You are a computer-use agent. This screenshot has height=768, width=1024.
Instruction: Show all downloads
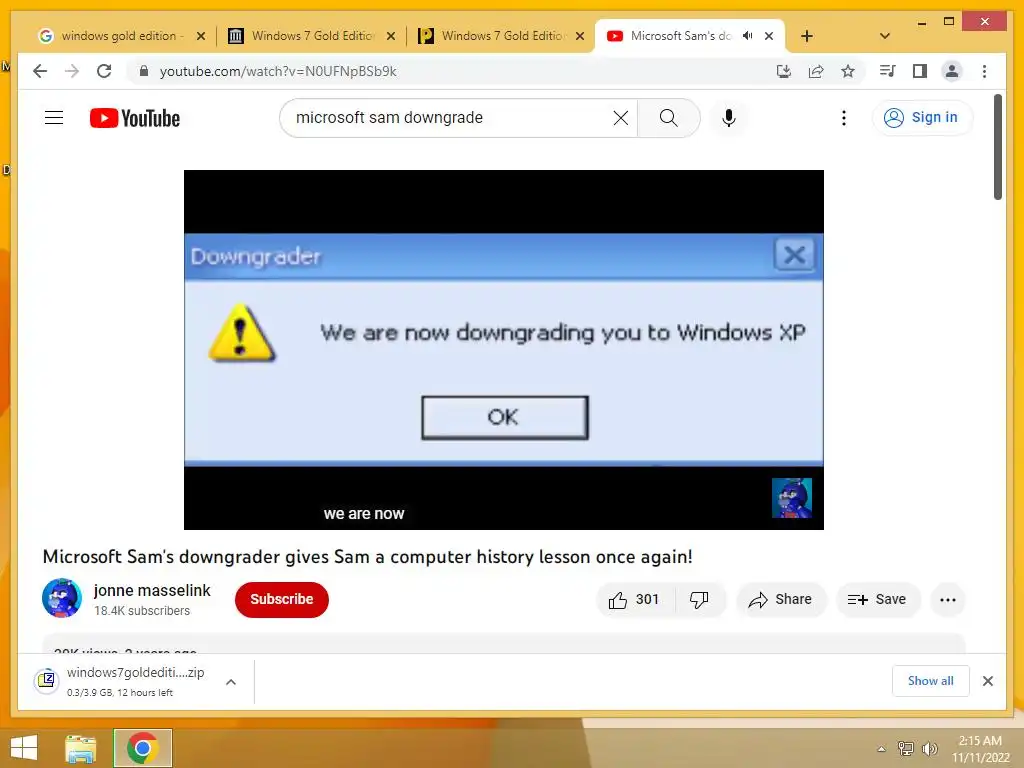tap(931, 681)
